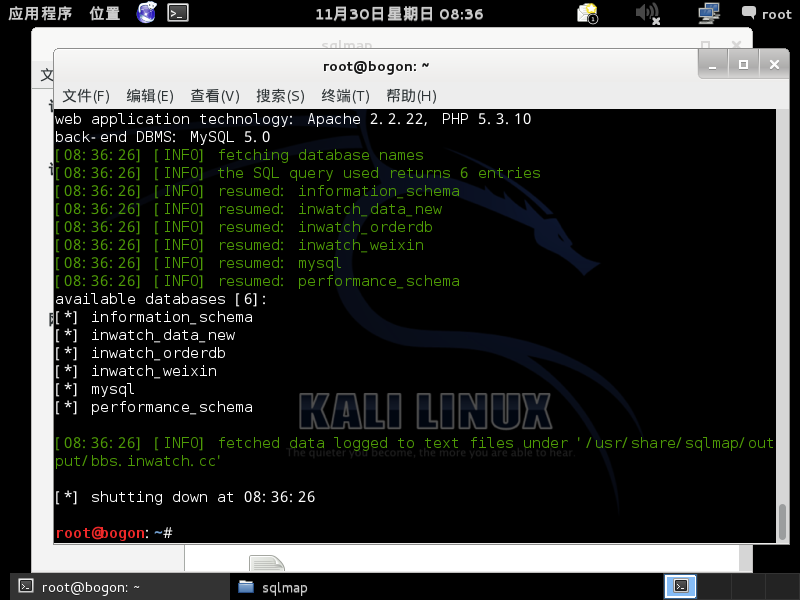Open the 搜索(S) menu in terminal
Screen dimensions: 800x600
click(280, 96)
